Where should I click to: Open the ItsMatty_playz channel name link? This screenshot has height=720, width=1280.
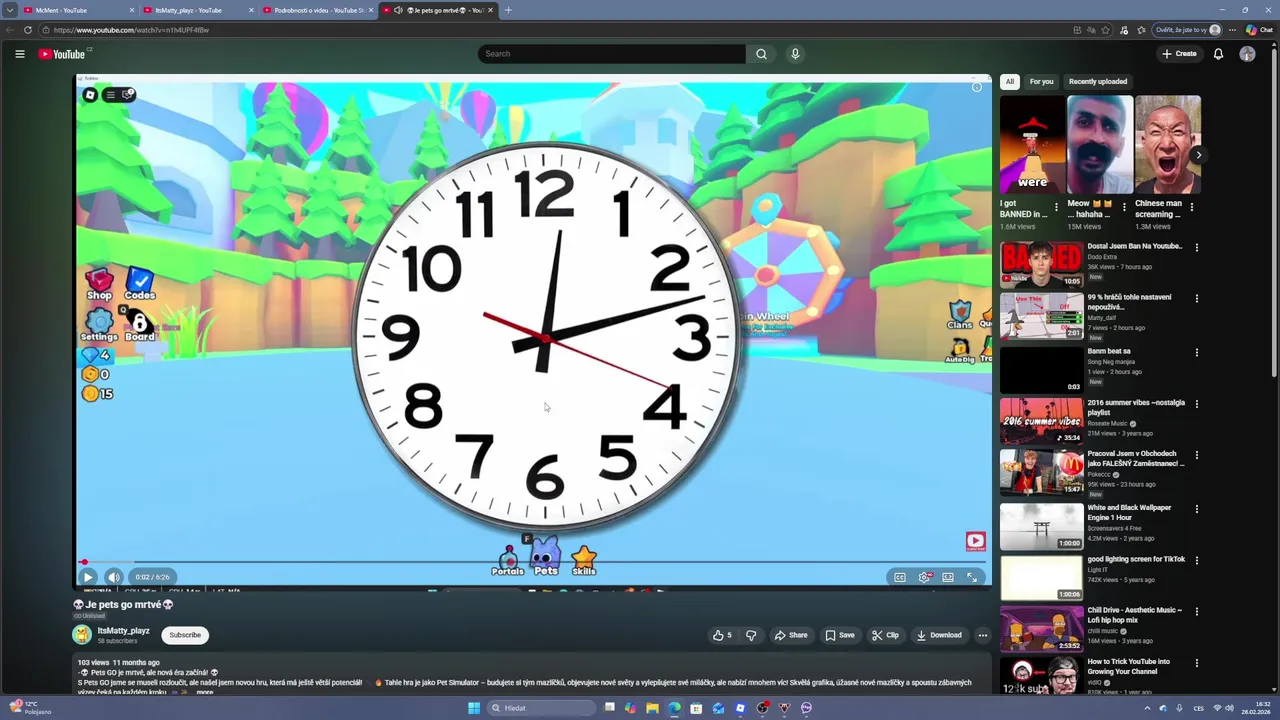[123, 631]
